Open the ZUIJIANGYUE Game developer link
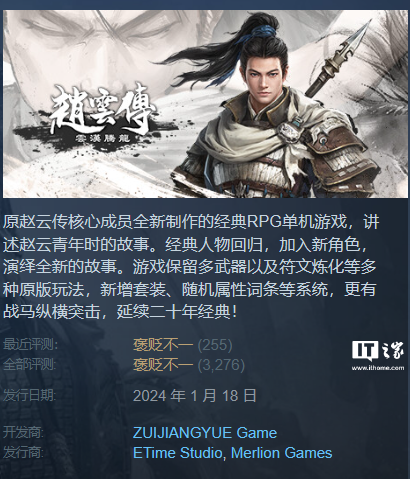Image resolution: width=410 pixels, height=479 pixels. point(205,433)
